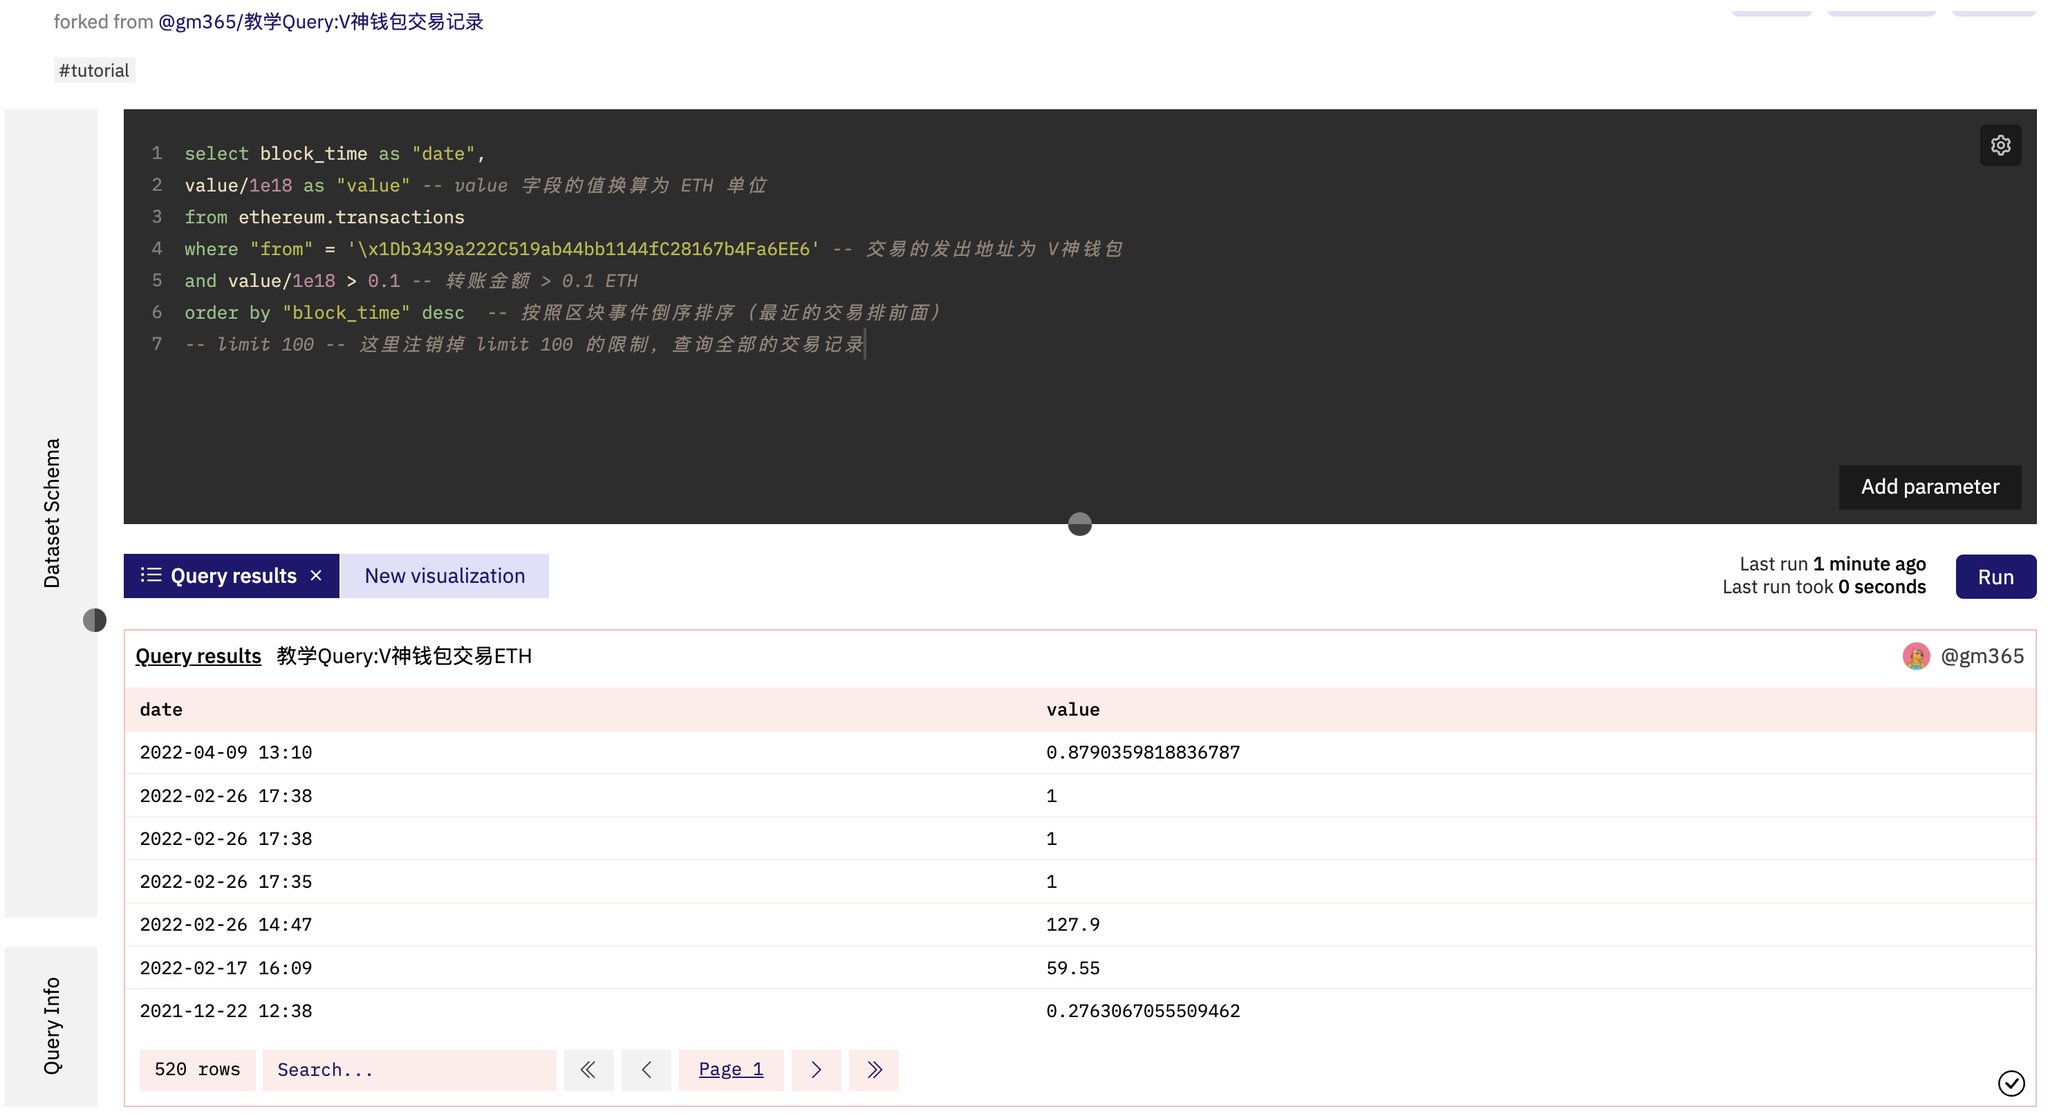The image size is (2048, 1116).
Task: Click Add parameter button
Action: pos(1929,487)
